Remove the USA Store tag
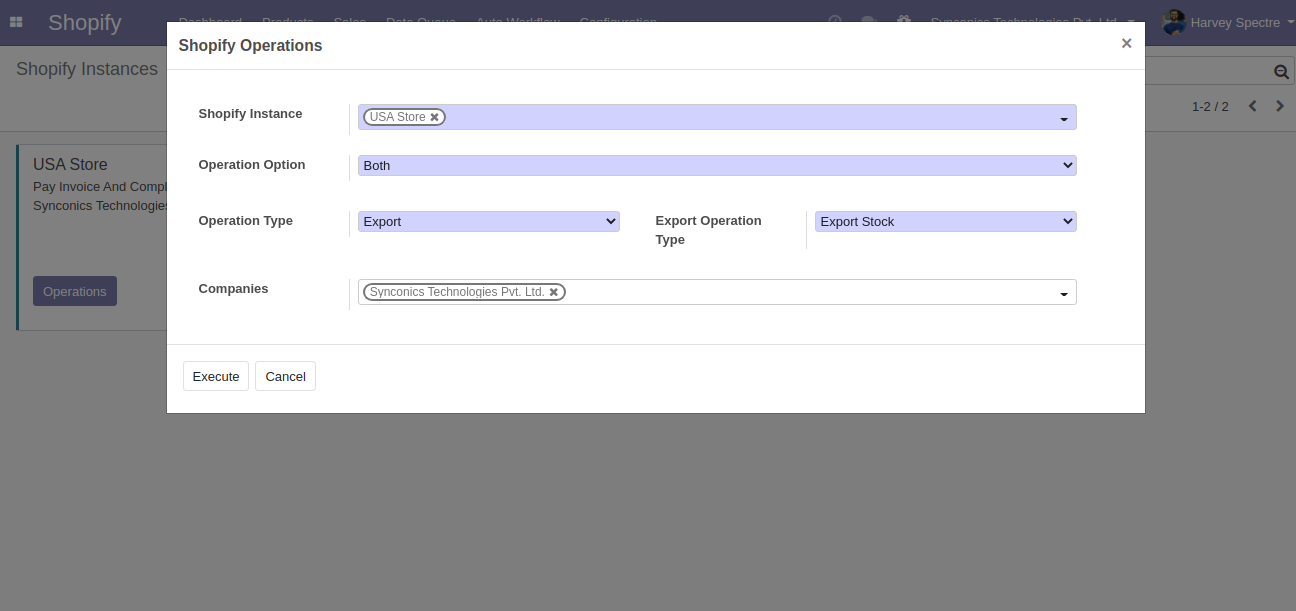This screenshot has height=611, width=1296. (435, 117)
